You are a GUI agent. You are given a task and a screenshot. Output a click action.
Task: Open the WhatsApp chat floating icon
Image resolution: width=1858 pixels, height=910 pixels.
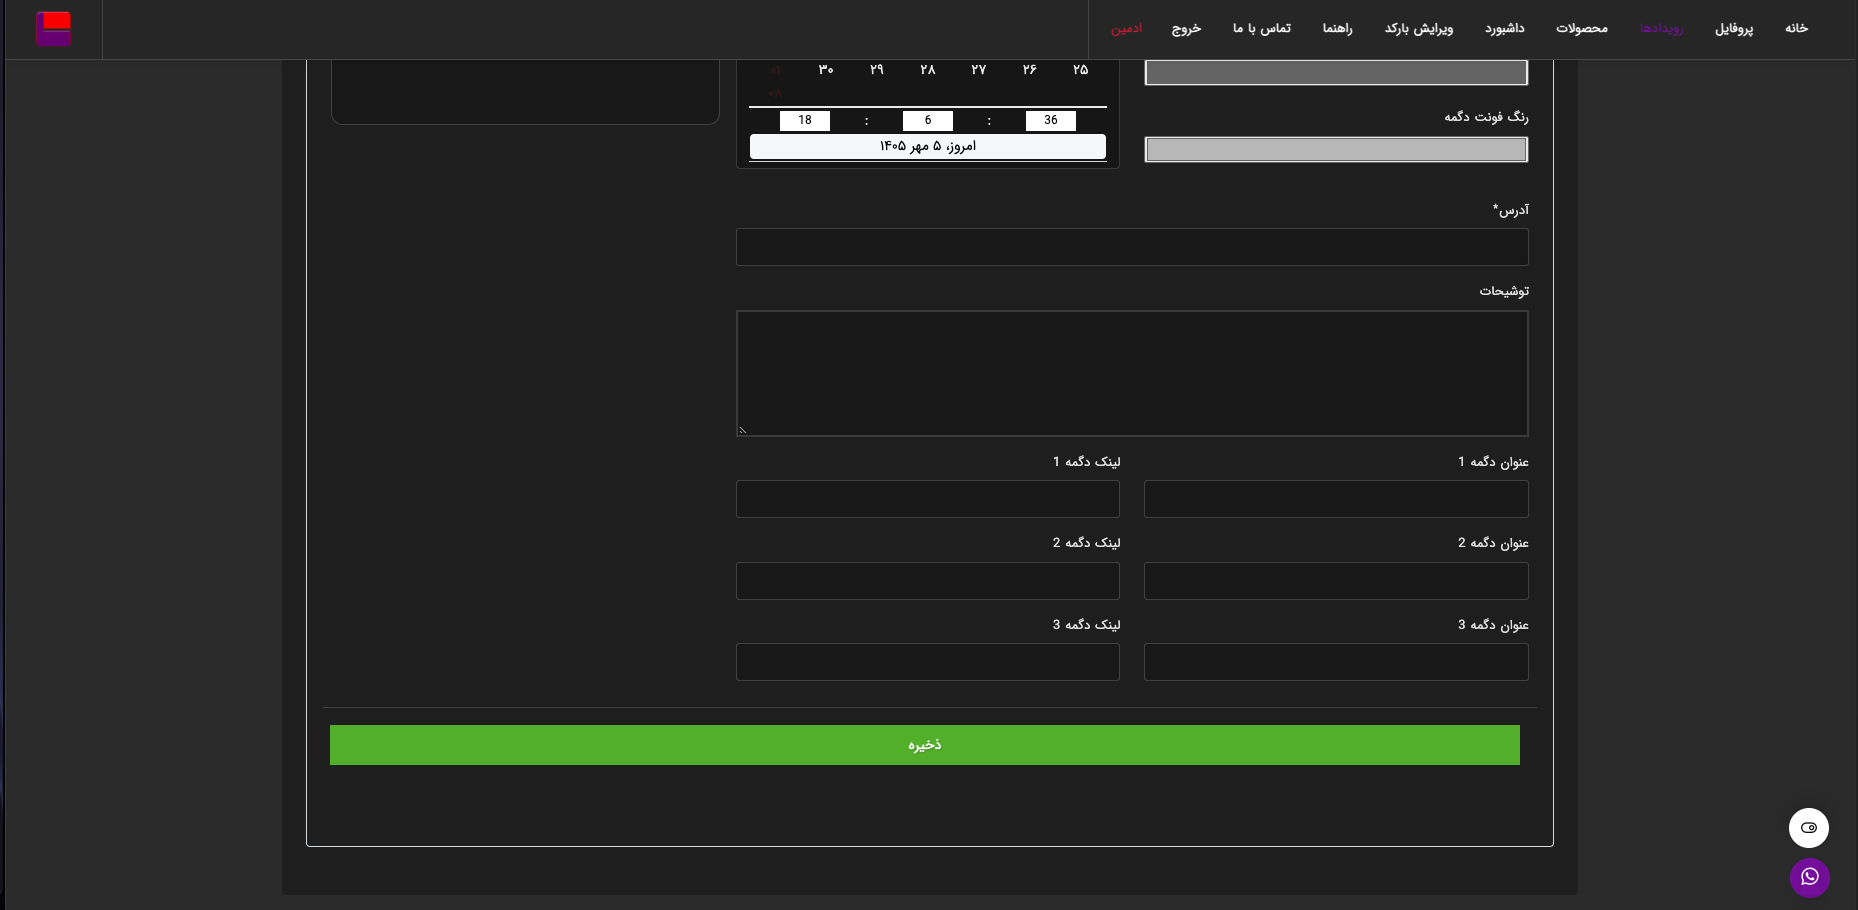click(1809, 877)
